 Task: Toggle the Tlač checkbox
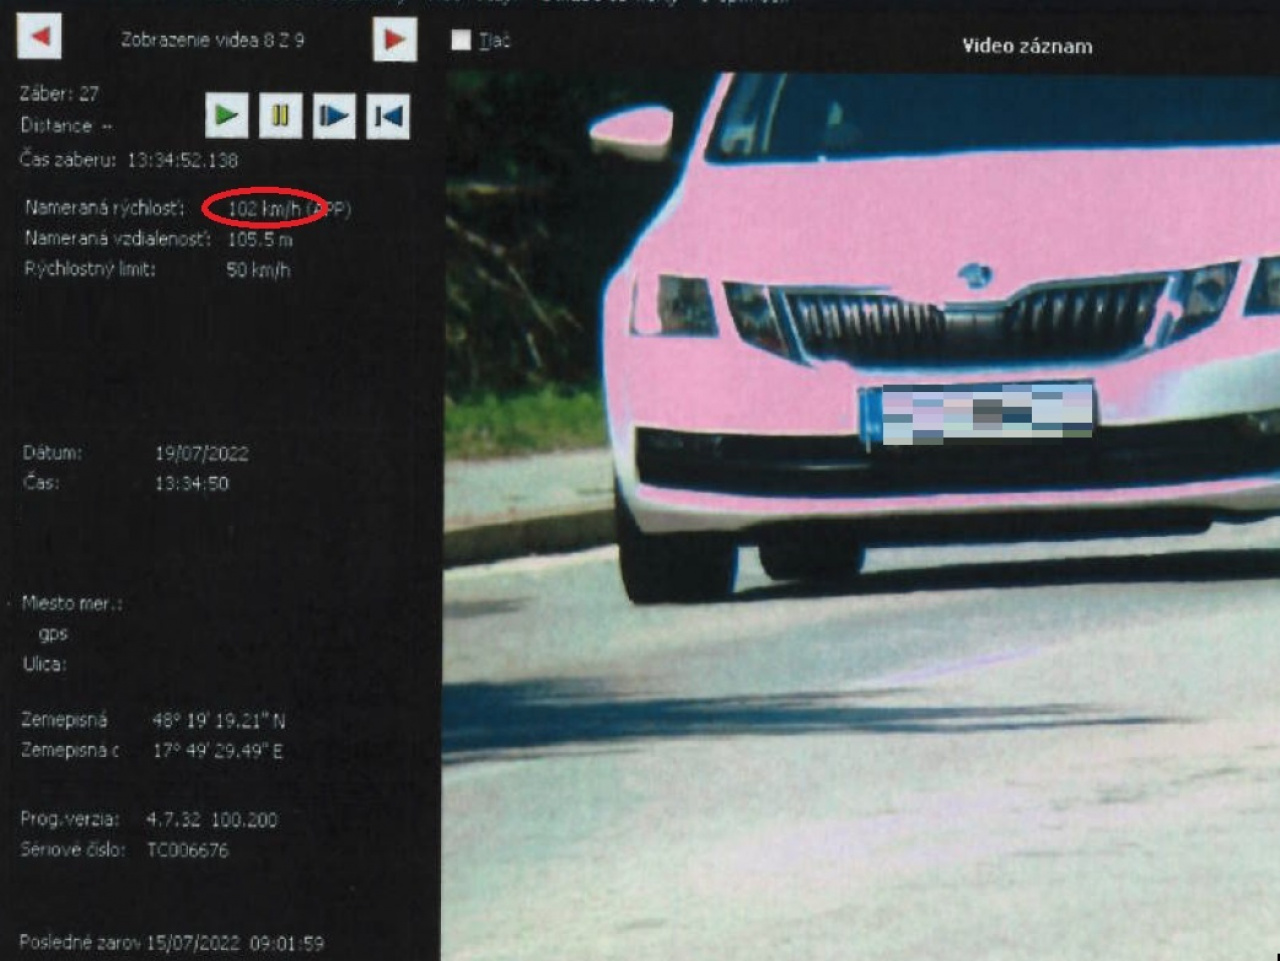pos(461,40)
